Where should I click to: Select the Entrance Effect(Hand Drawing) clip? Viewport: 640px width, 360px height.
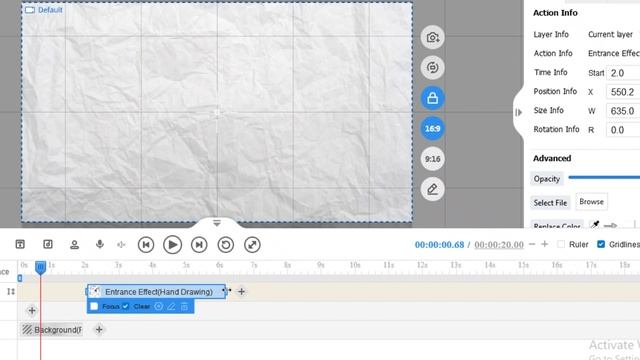click(156, 291)
